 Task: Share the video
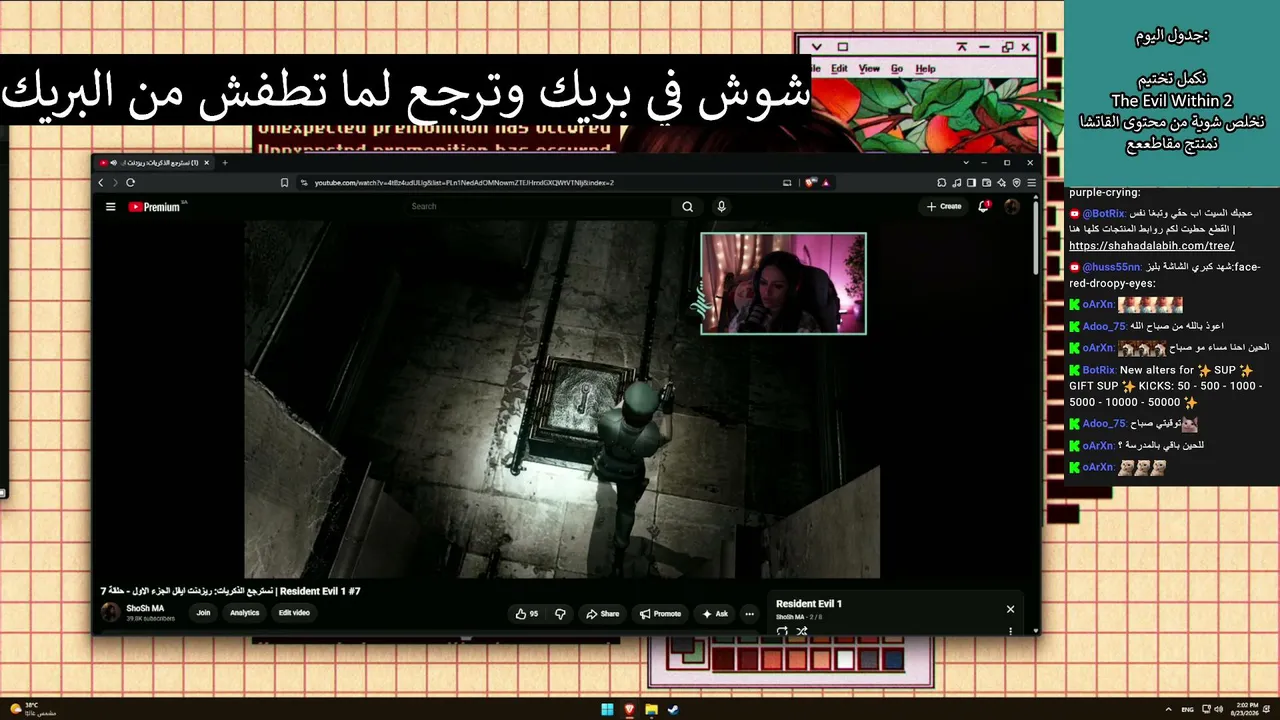point(603,614)
